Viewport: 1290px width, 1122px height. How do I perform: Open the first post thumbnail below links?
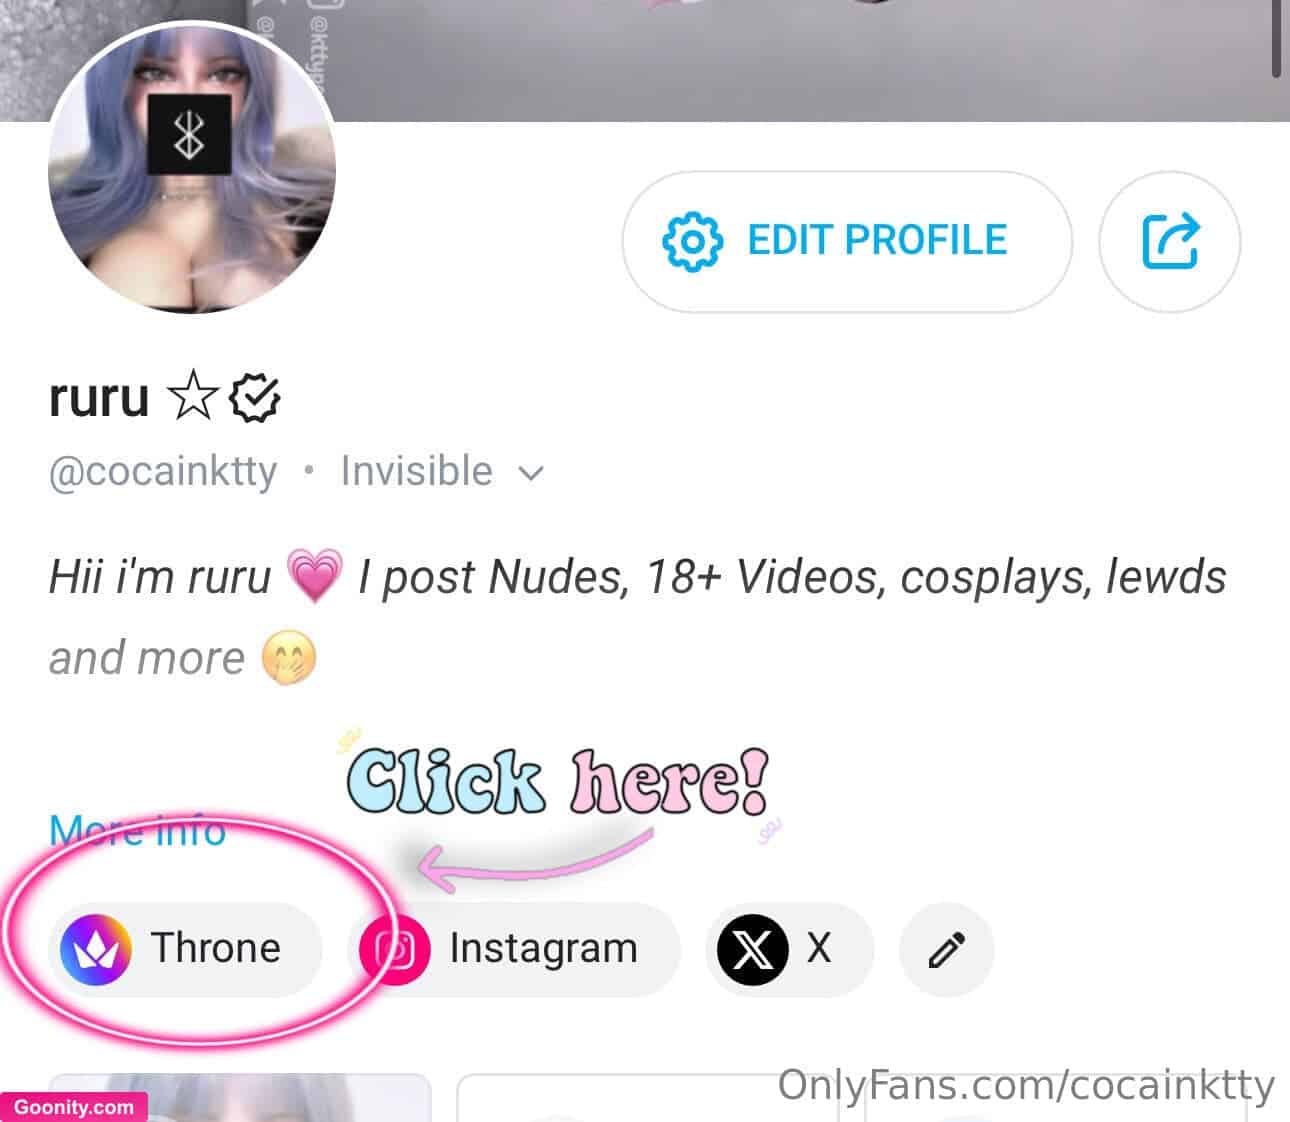[x=240, y=1097]
